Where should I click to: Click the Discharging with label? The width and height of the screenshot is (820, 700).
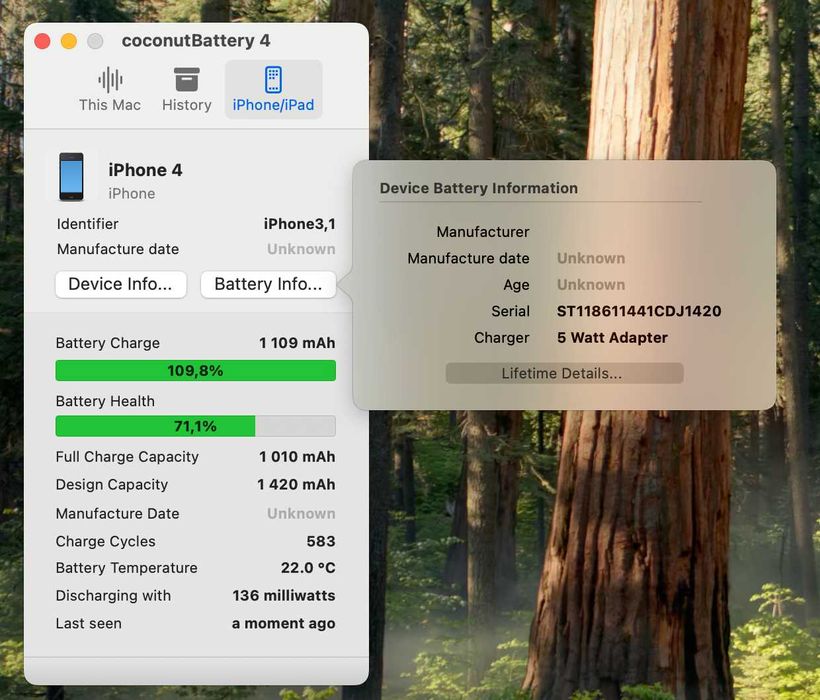[113, 595]
